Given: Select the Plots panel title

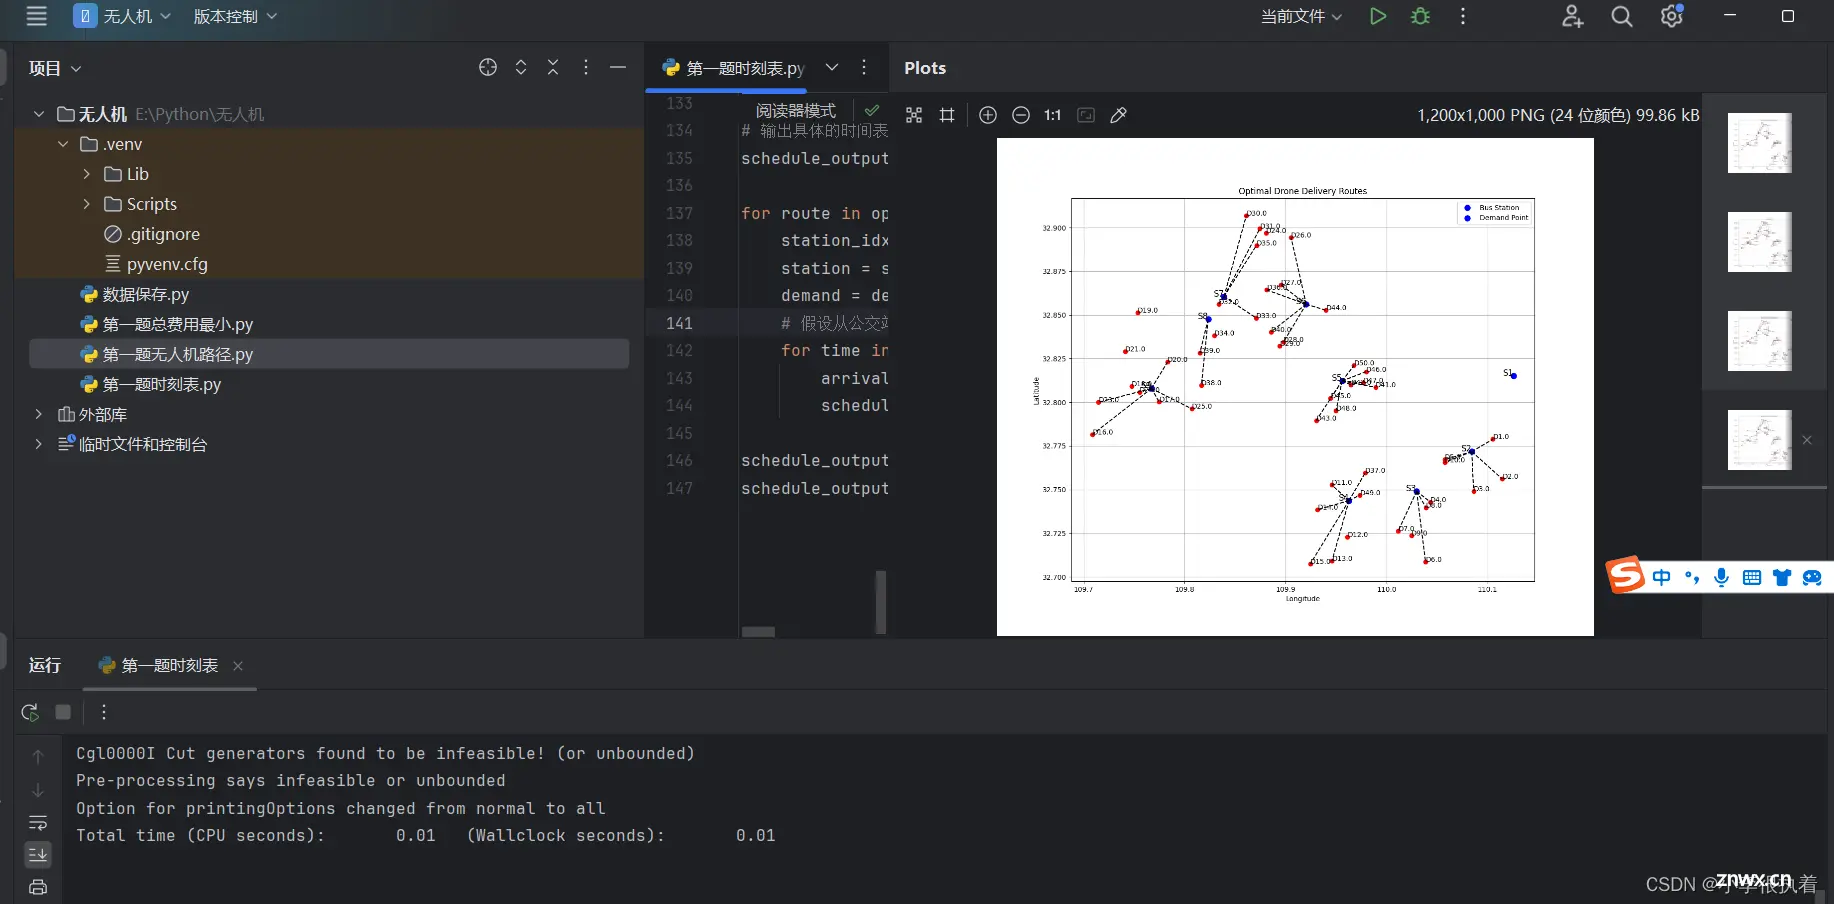Looking at the screenshot, I should tap(925, 68).
